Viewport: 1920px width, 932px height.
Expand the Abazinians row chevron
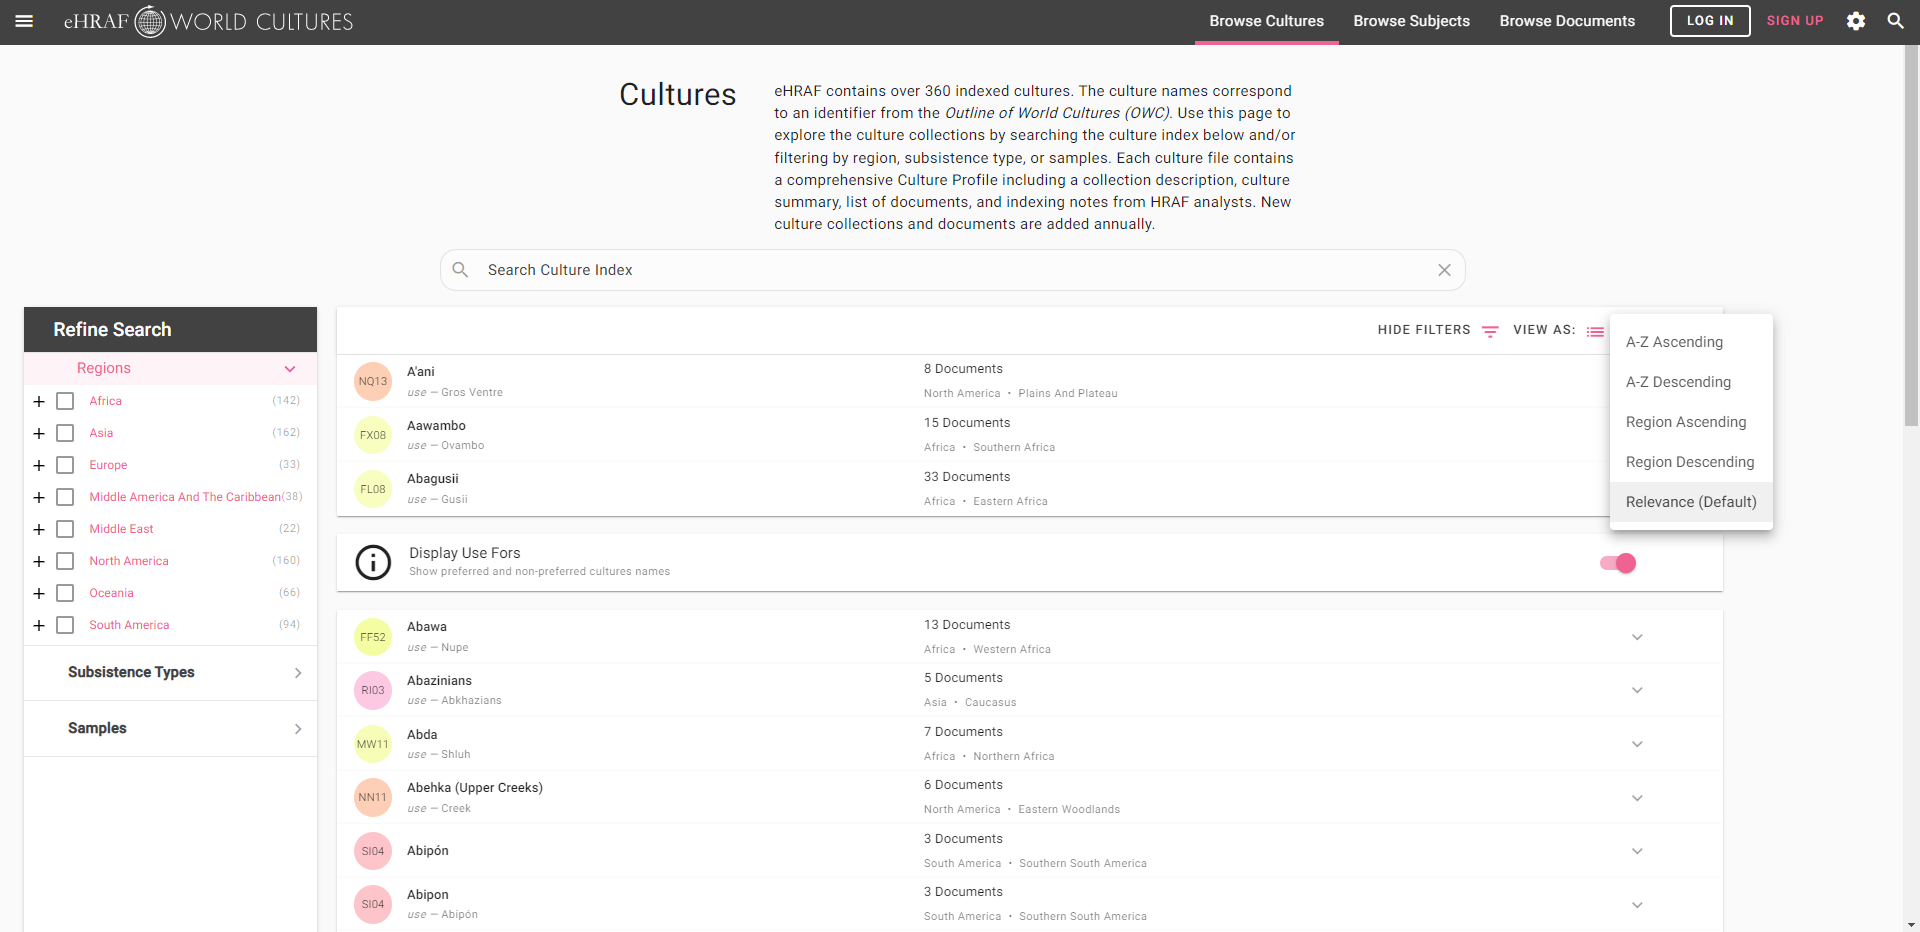(1637, 690)
